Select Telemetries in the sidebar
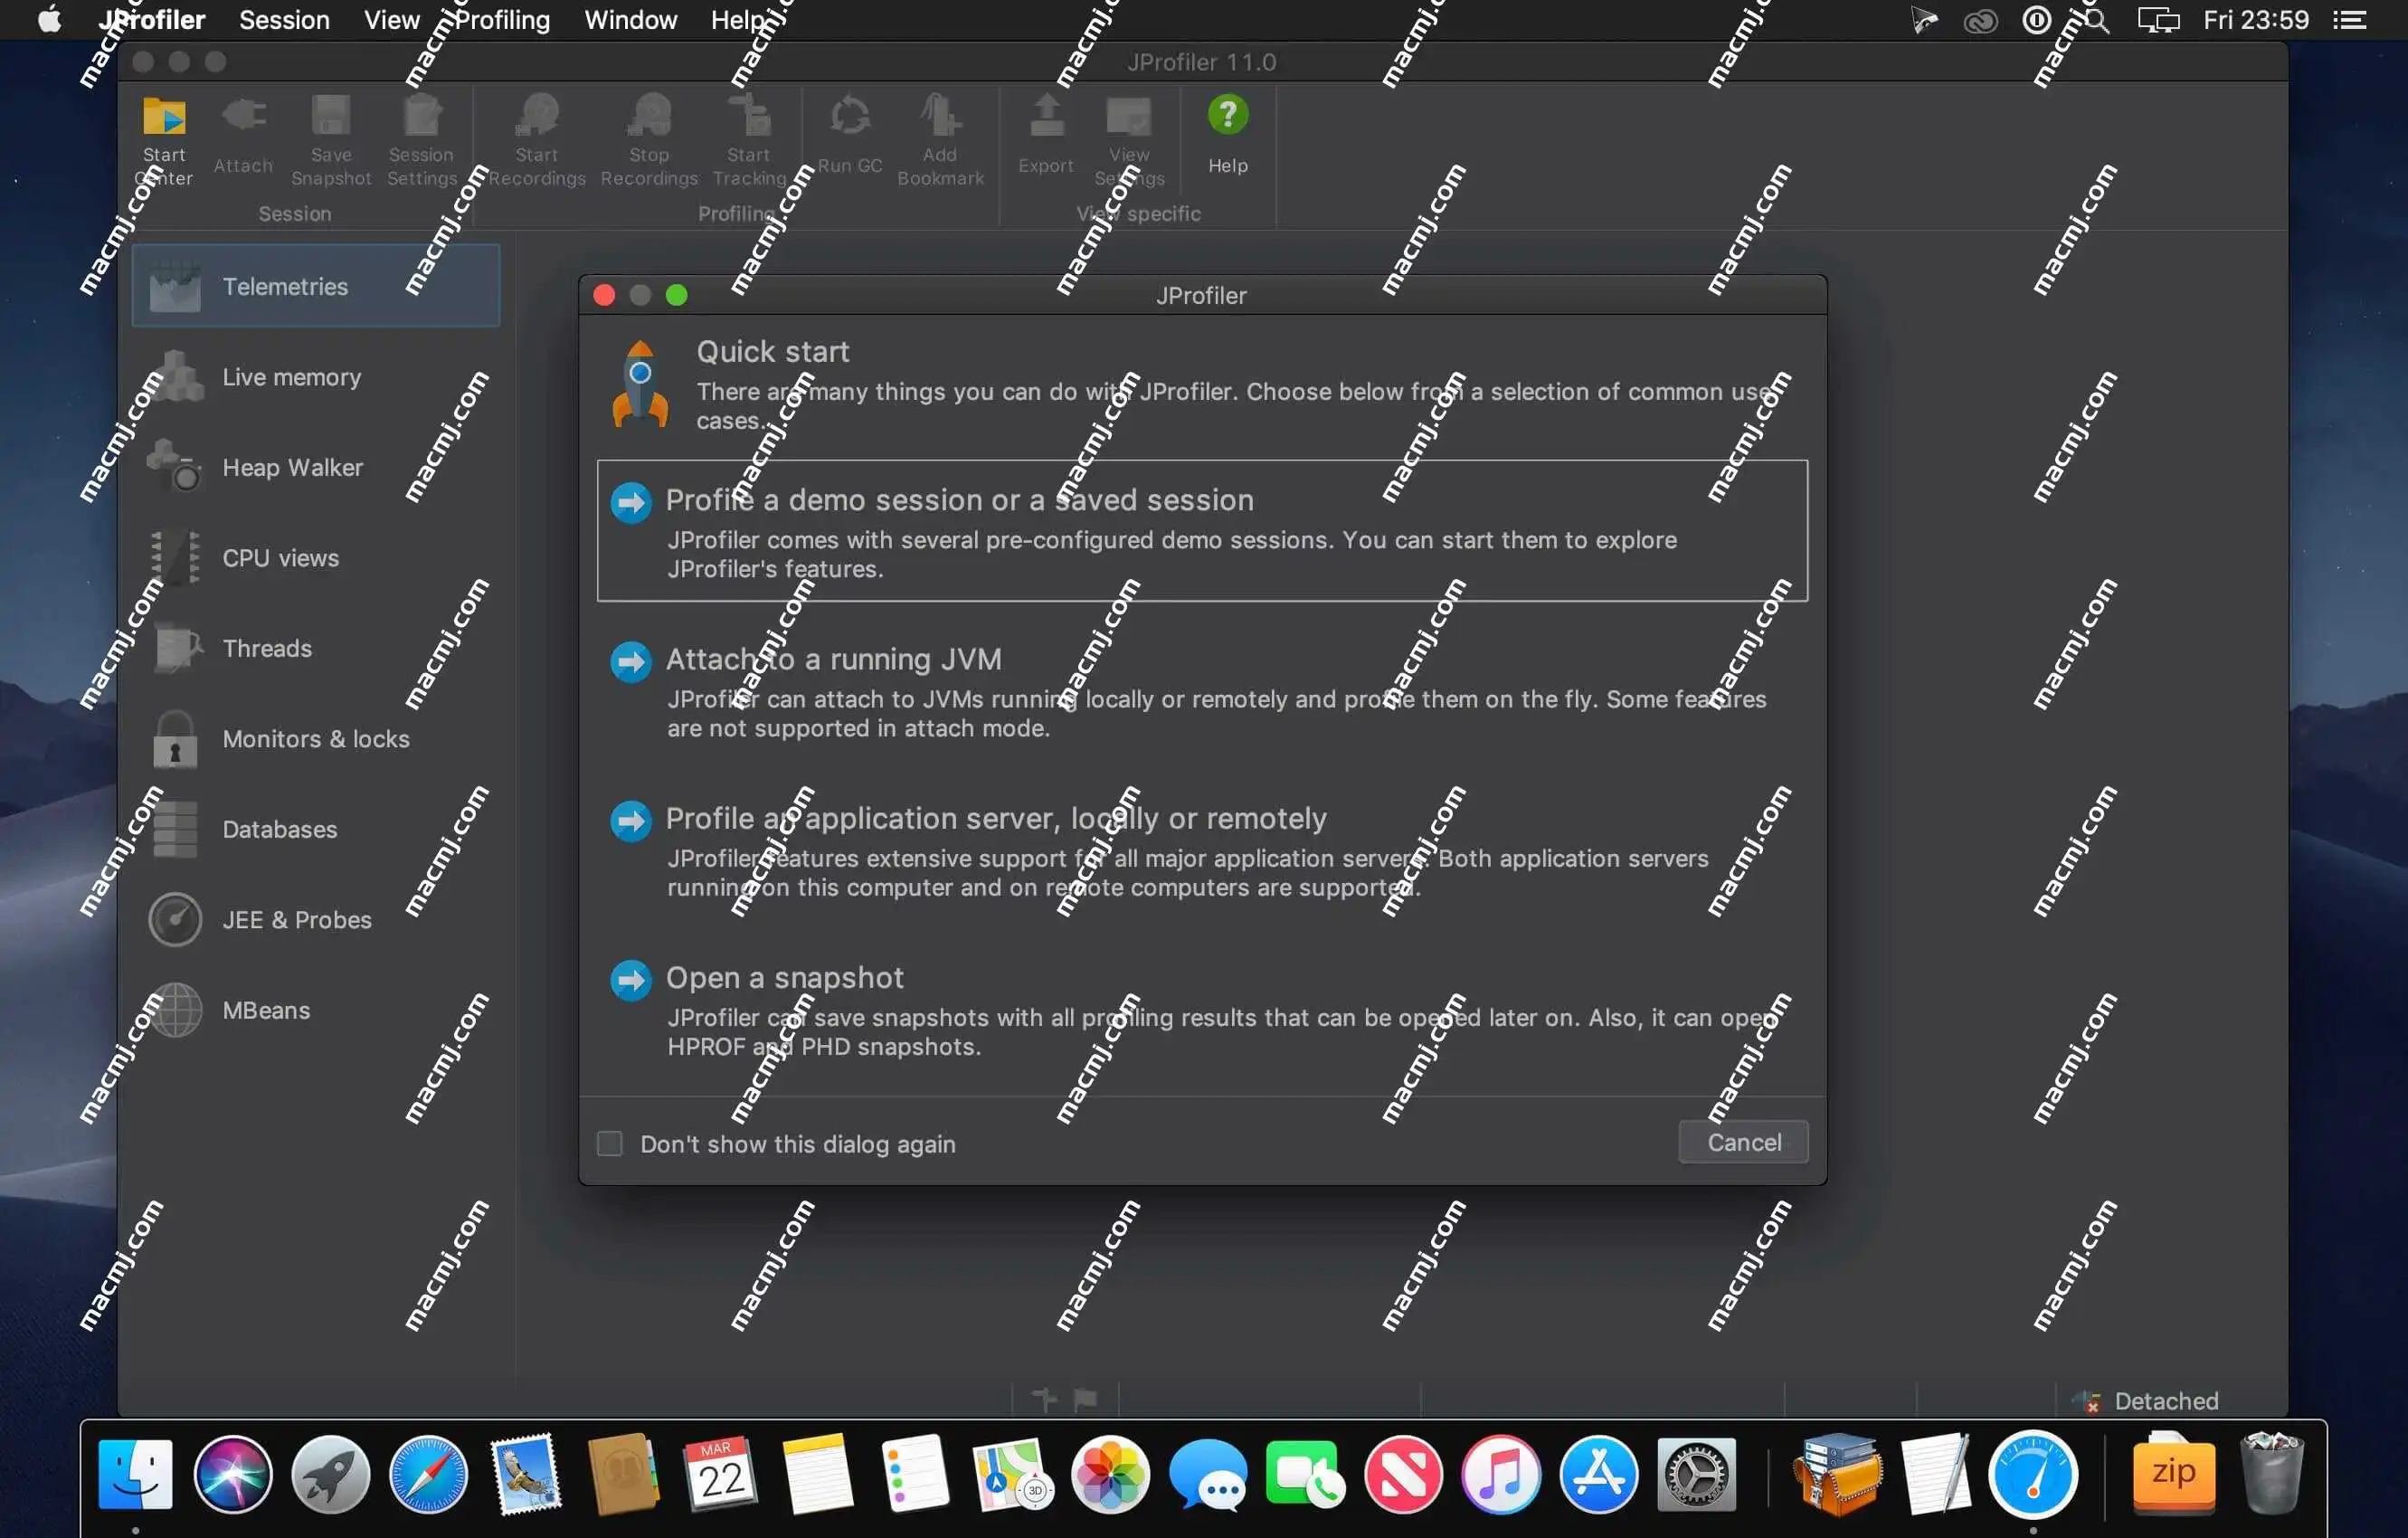The image size is (2408, 1538). (316, 286)
